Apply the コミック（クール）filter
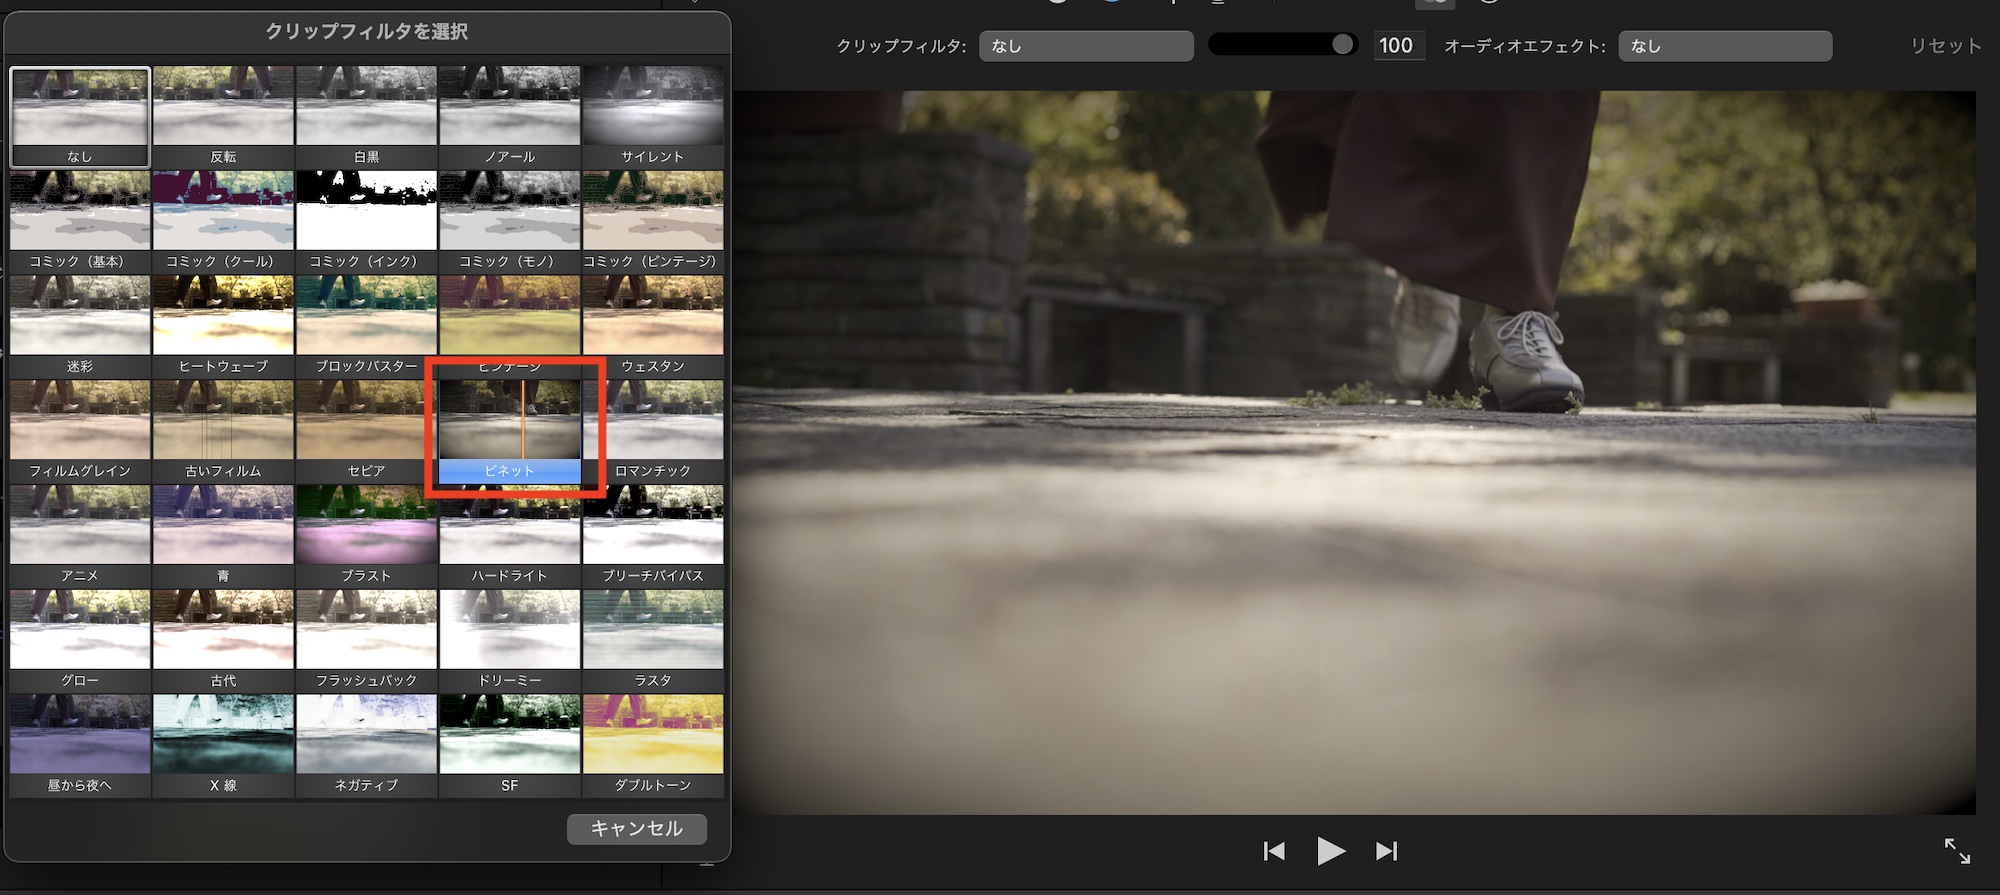2000x895 pixels. point(223,221)
